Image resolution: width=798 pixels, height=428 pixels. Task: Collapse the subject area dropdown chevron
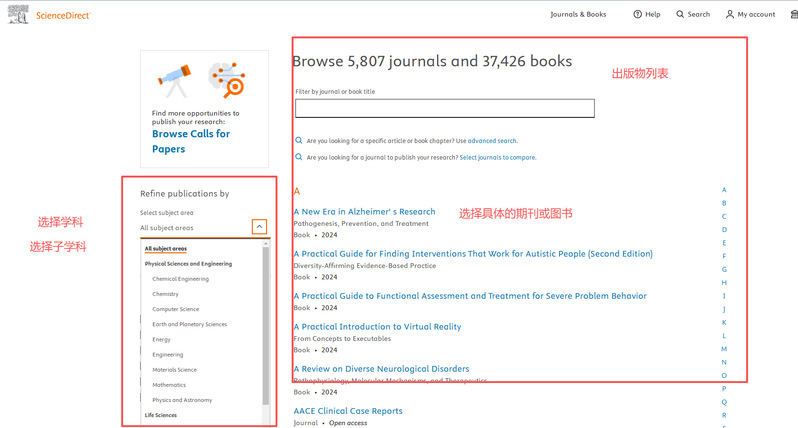click(259, 227)
